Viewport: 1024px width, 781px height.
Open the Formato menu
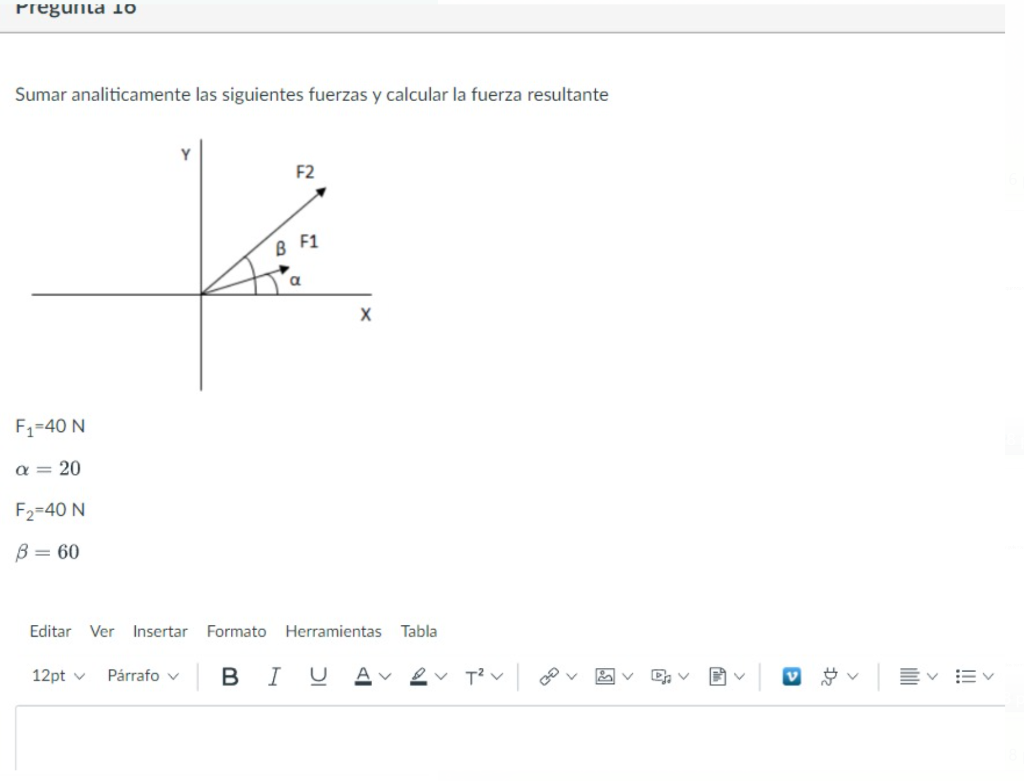[x=236, y=631]
